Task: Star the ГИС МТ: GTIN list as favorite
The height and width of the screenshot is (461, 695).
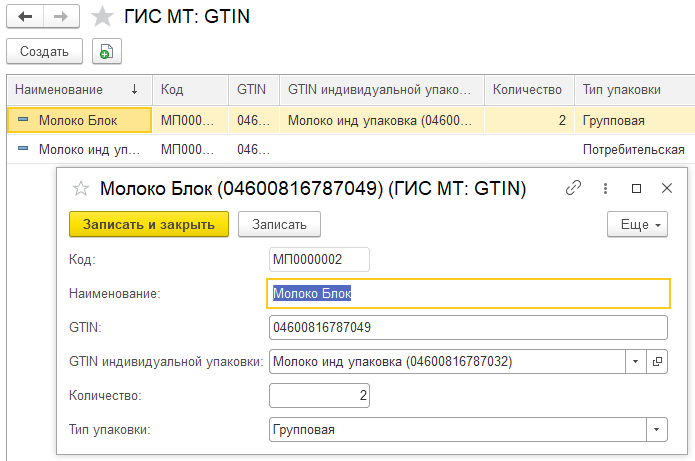Action: [101, 16]
